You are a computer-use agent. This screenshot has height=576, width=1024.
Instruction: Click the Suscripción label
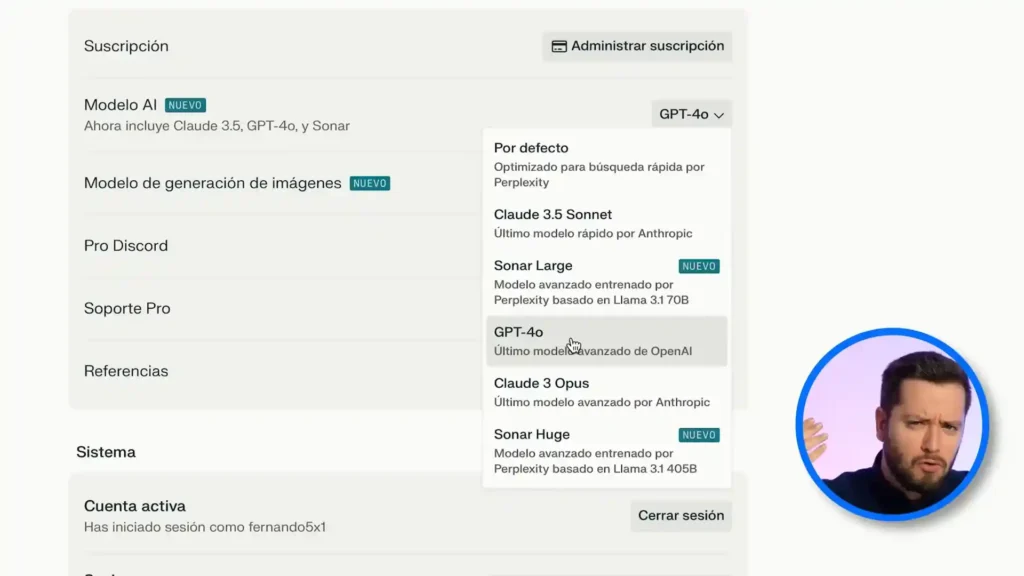point(126,46)
